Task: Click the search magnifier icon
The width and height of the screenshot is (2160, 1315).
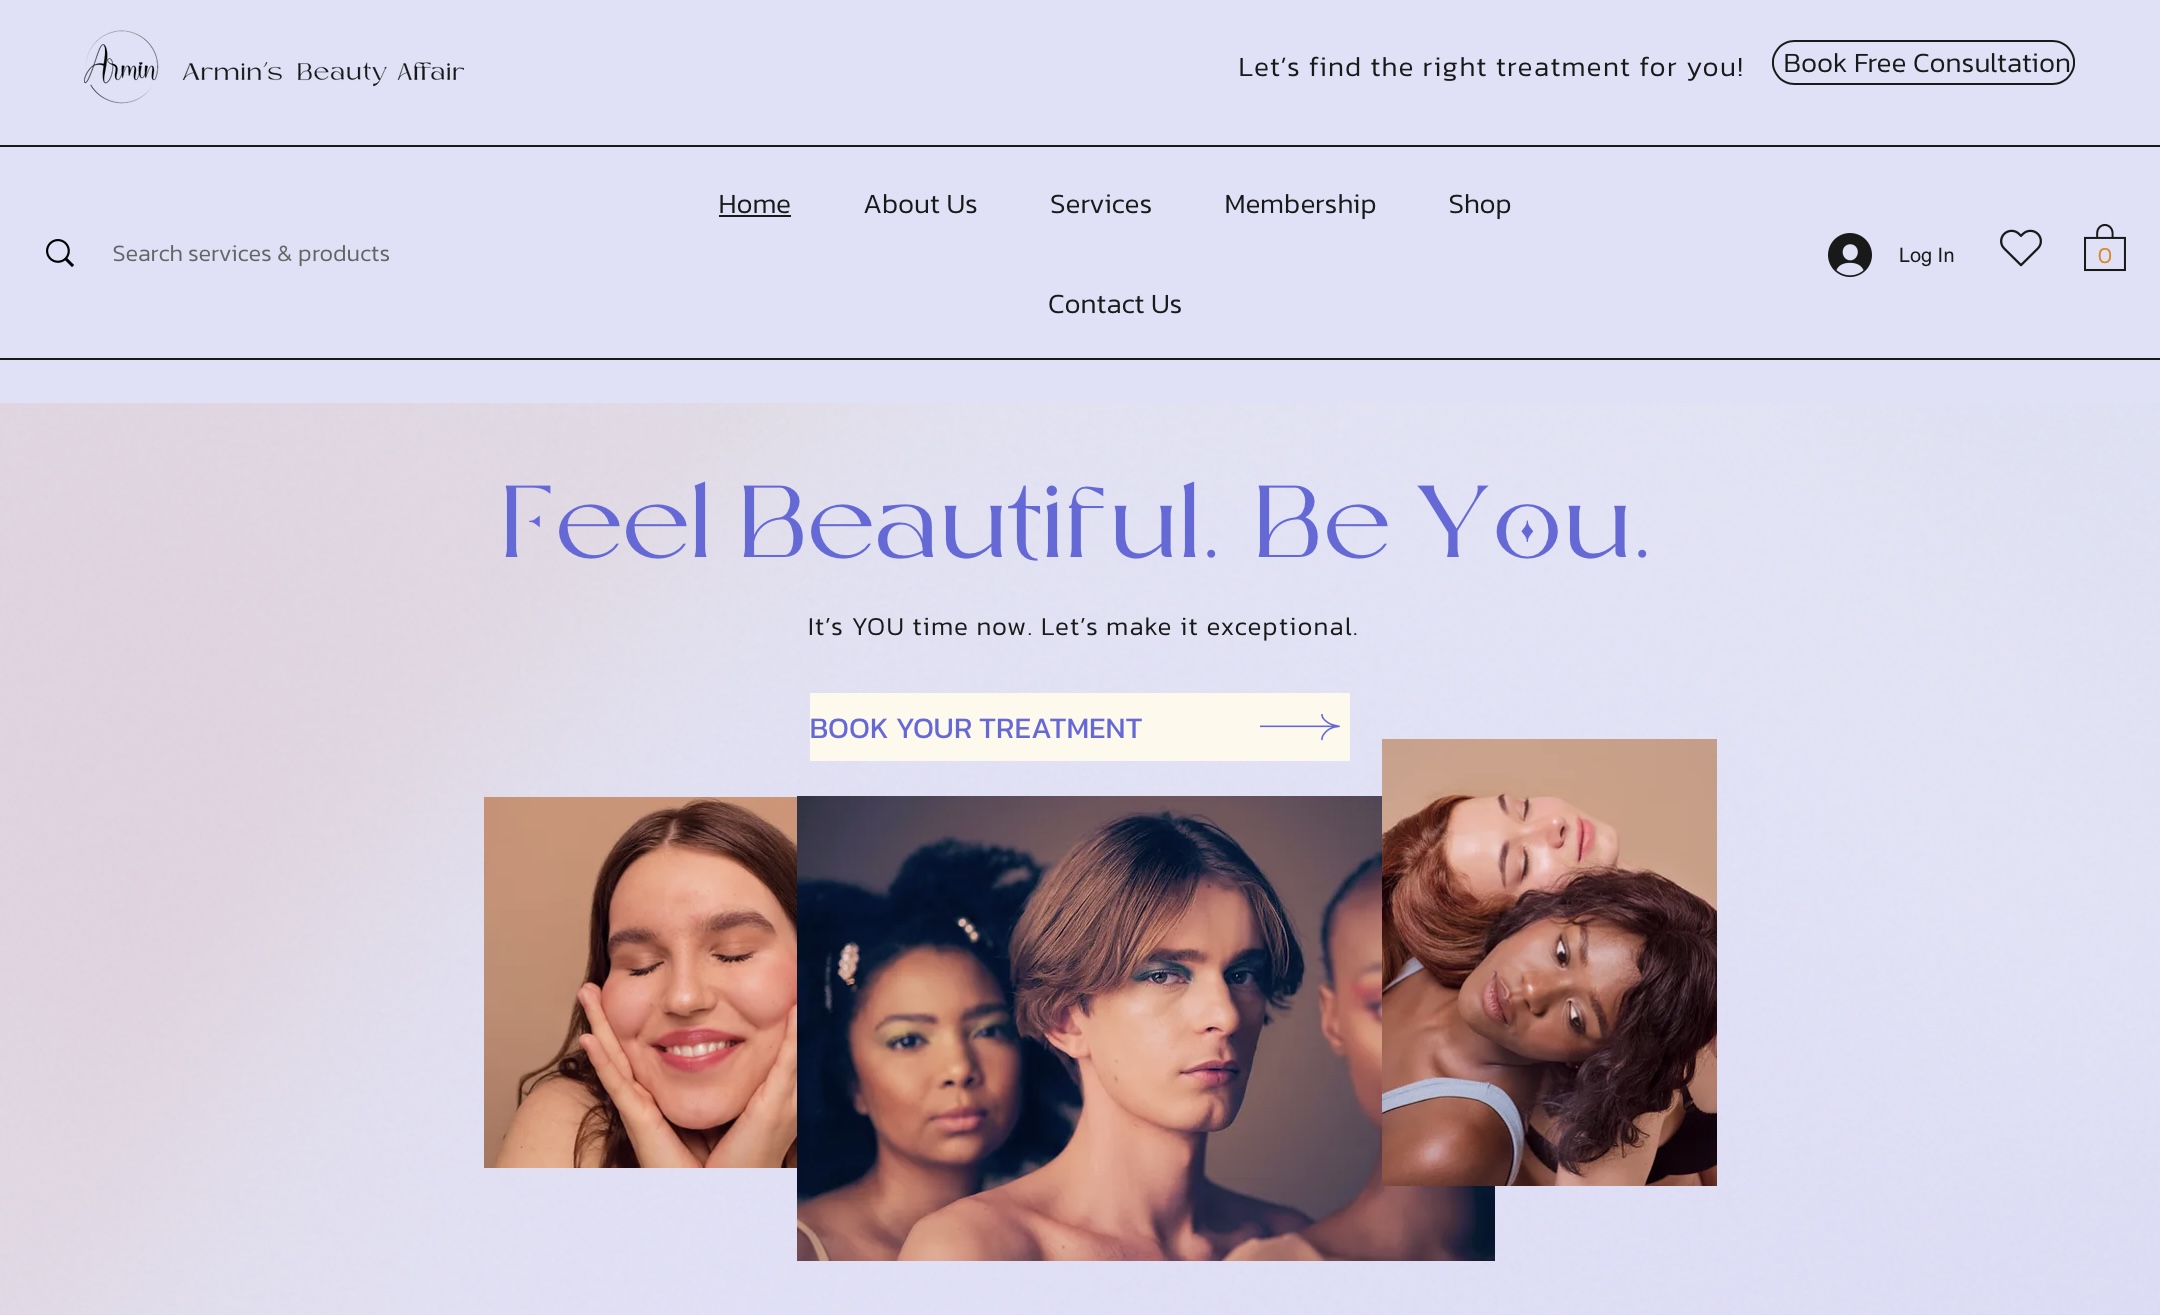Action: click(60, 253)
